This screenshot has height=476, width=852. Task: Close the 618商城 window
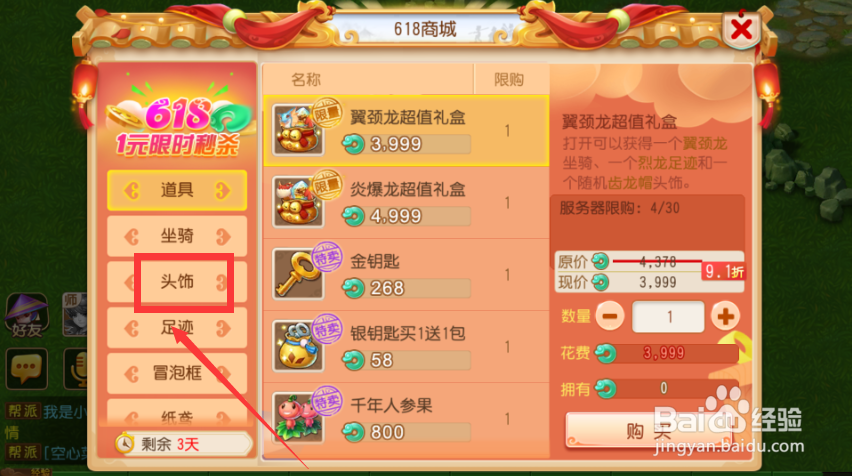741,29
